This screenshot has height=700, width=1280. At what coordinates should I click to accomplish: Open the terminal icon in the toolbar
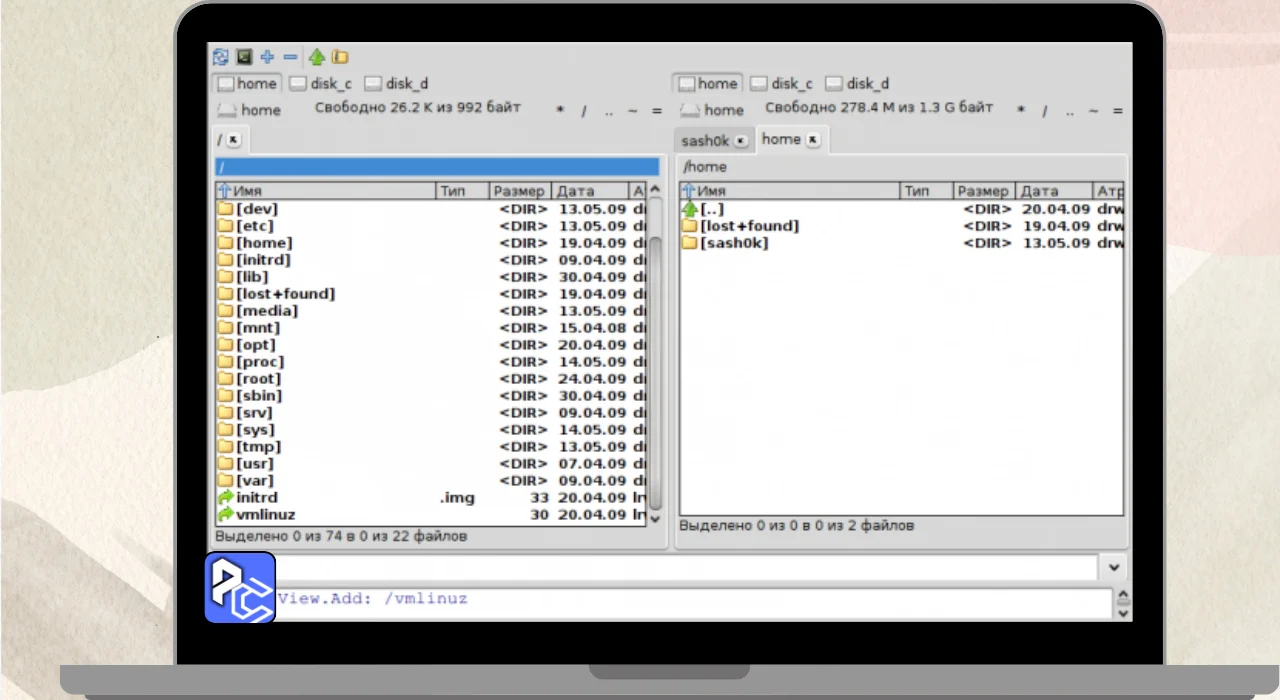tap(244, 57)
